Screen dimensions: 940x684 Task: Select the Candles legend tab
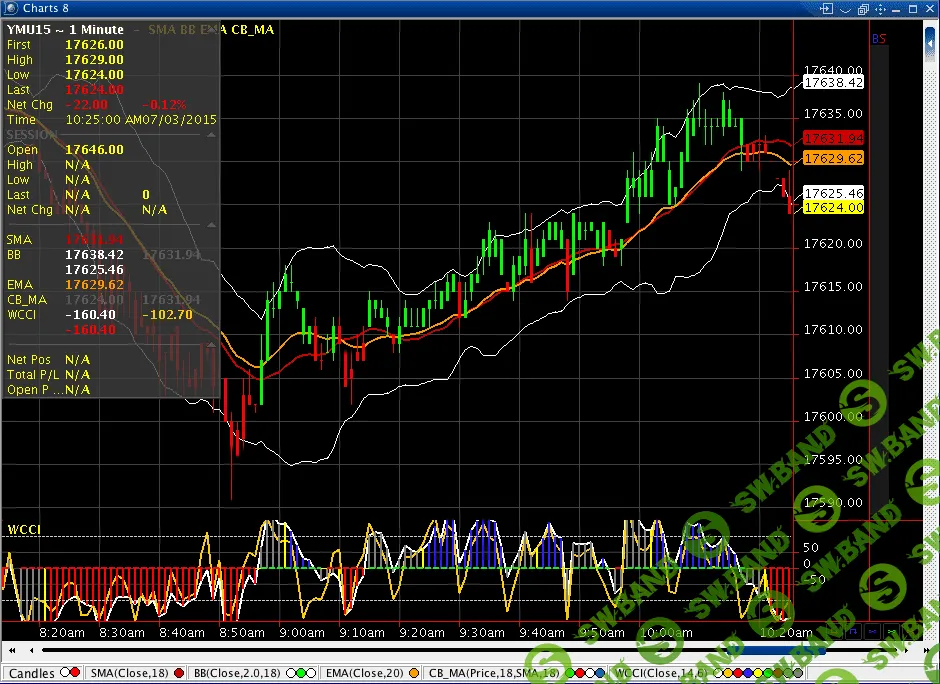(x=32, y=674)
